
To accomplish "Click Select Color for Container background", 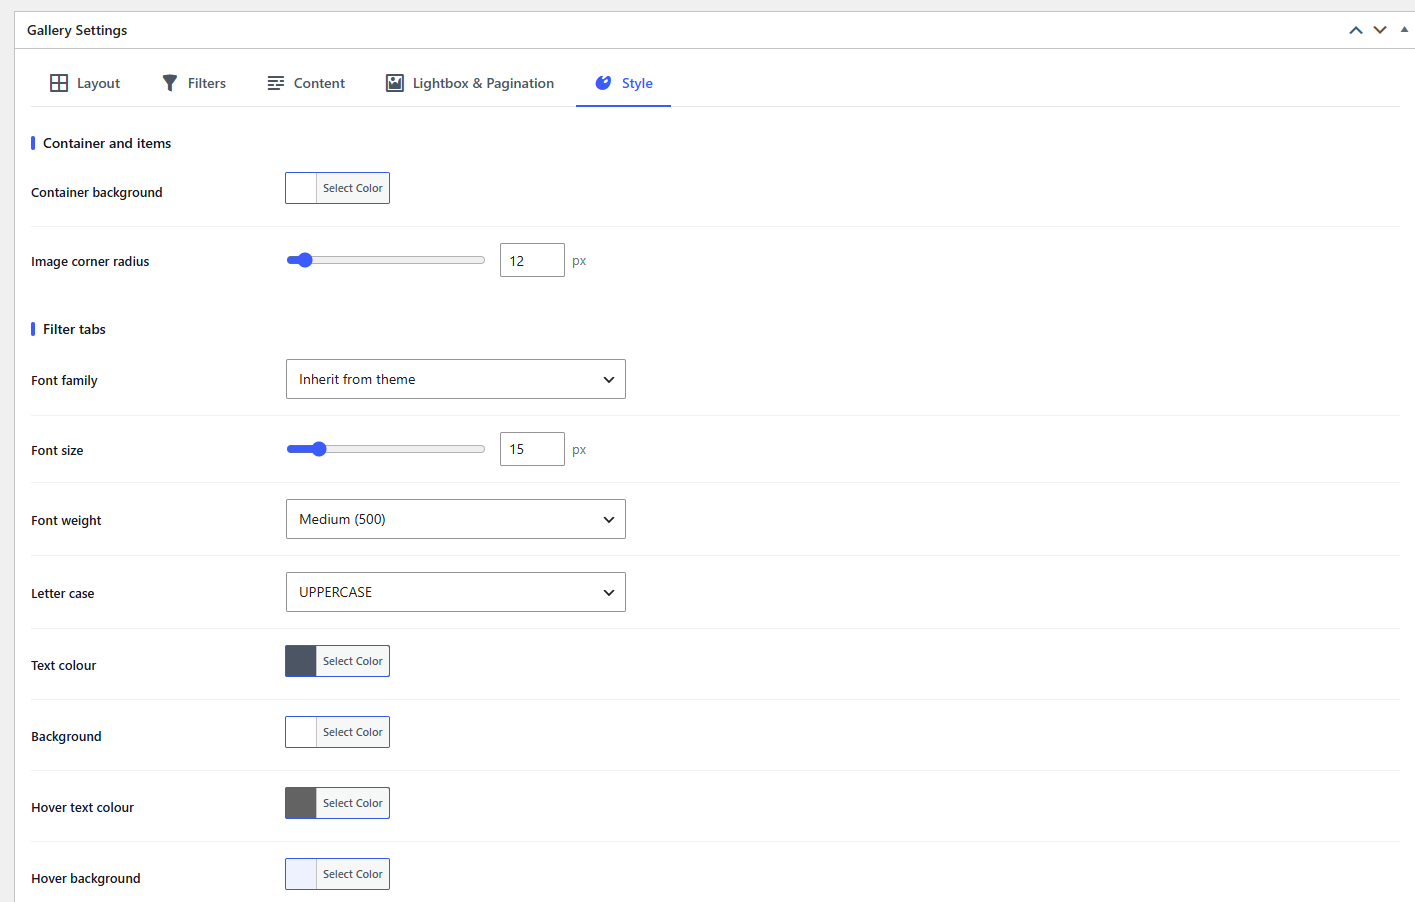I will coord(353,188).
